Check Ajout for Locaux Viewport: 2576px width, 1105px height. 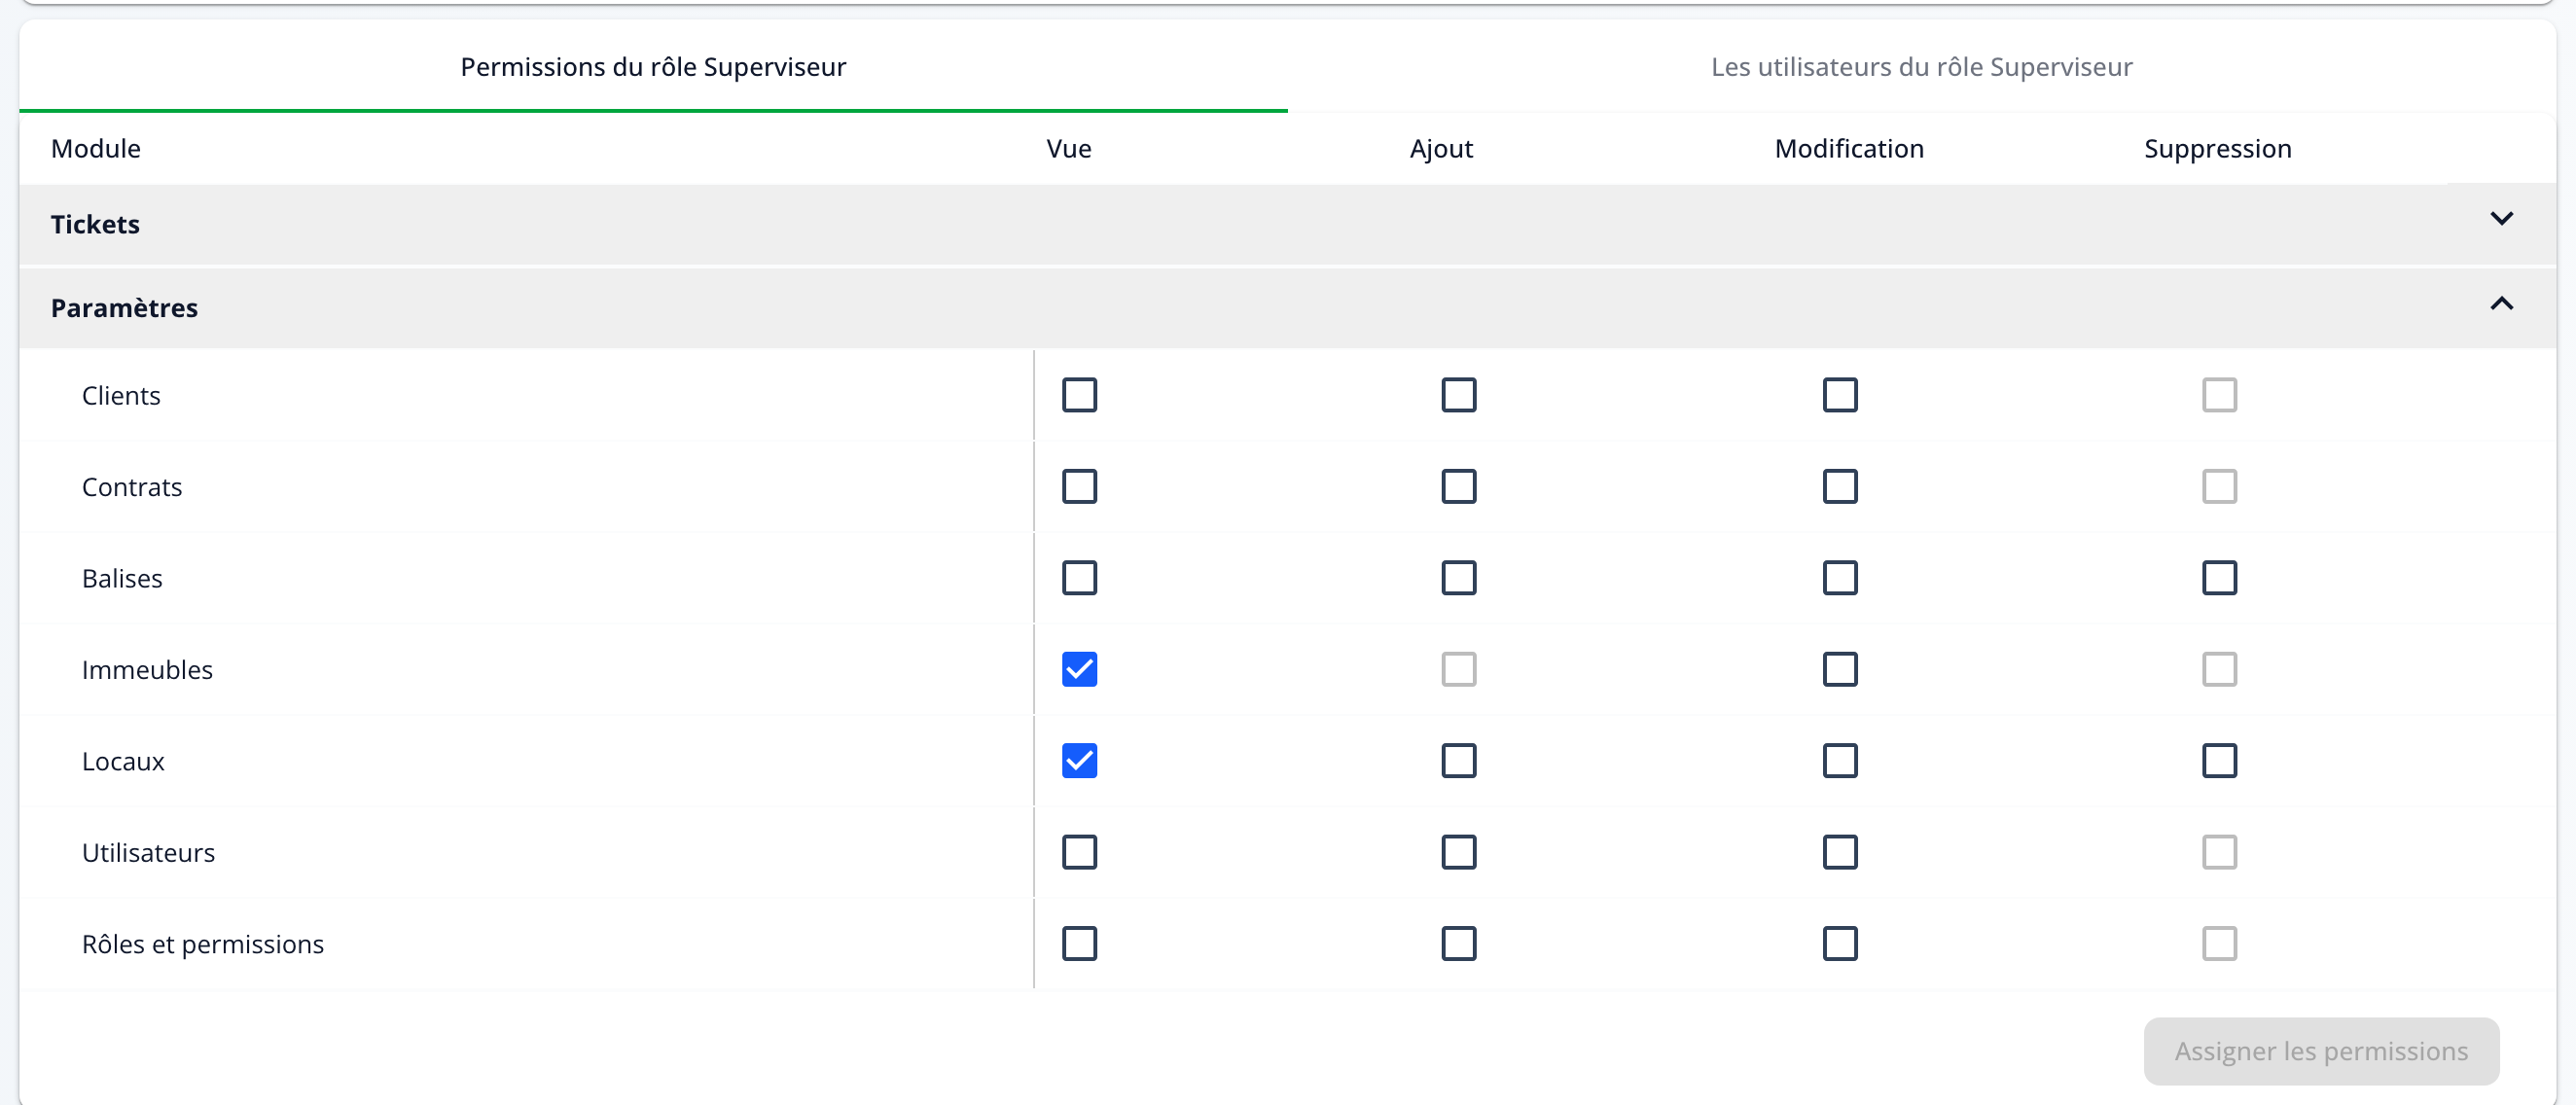(1459, 761)
